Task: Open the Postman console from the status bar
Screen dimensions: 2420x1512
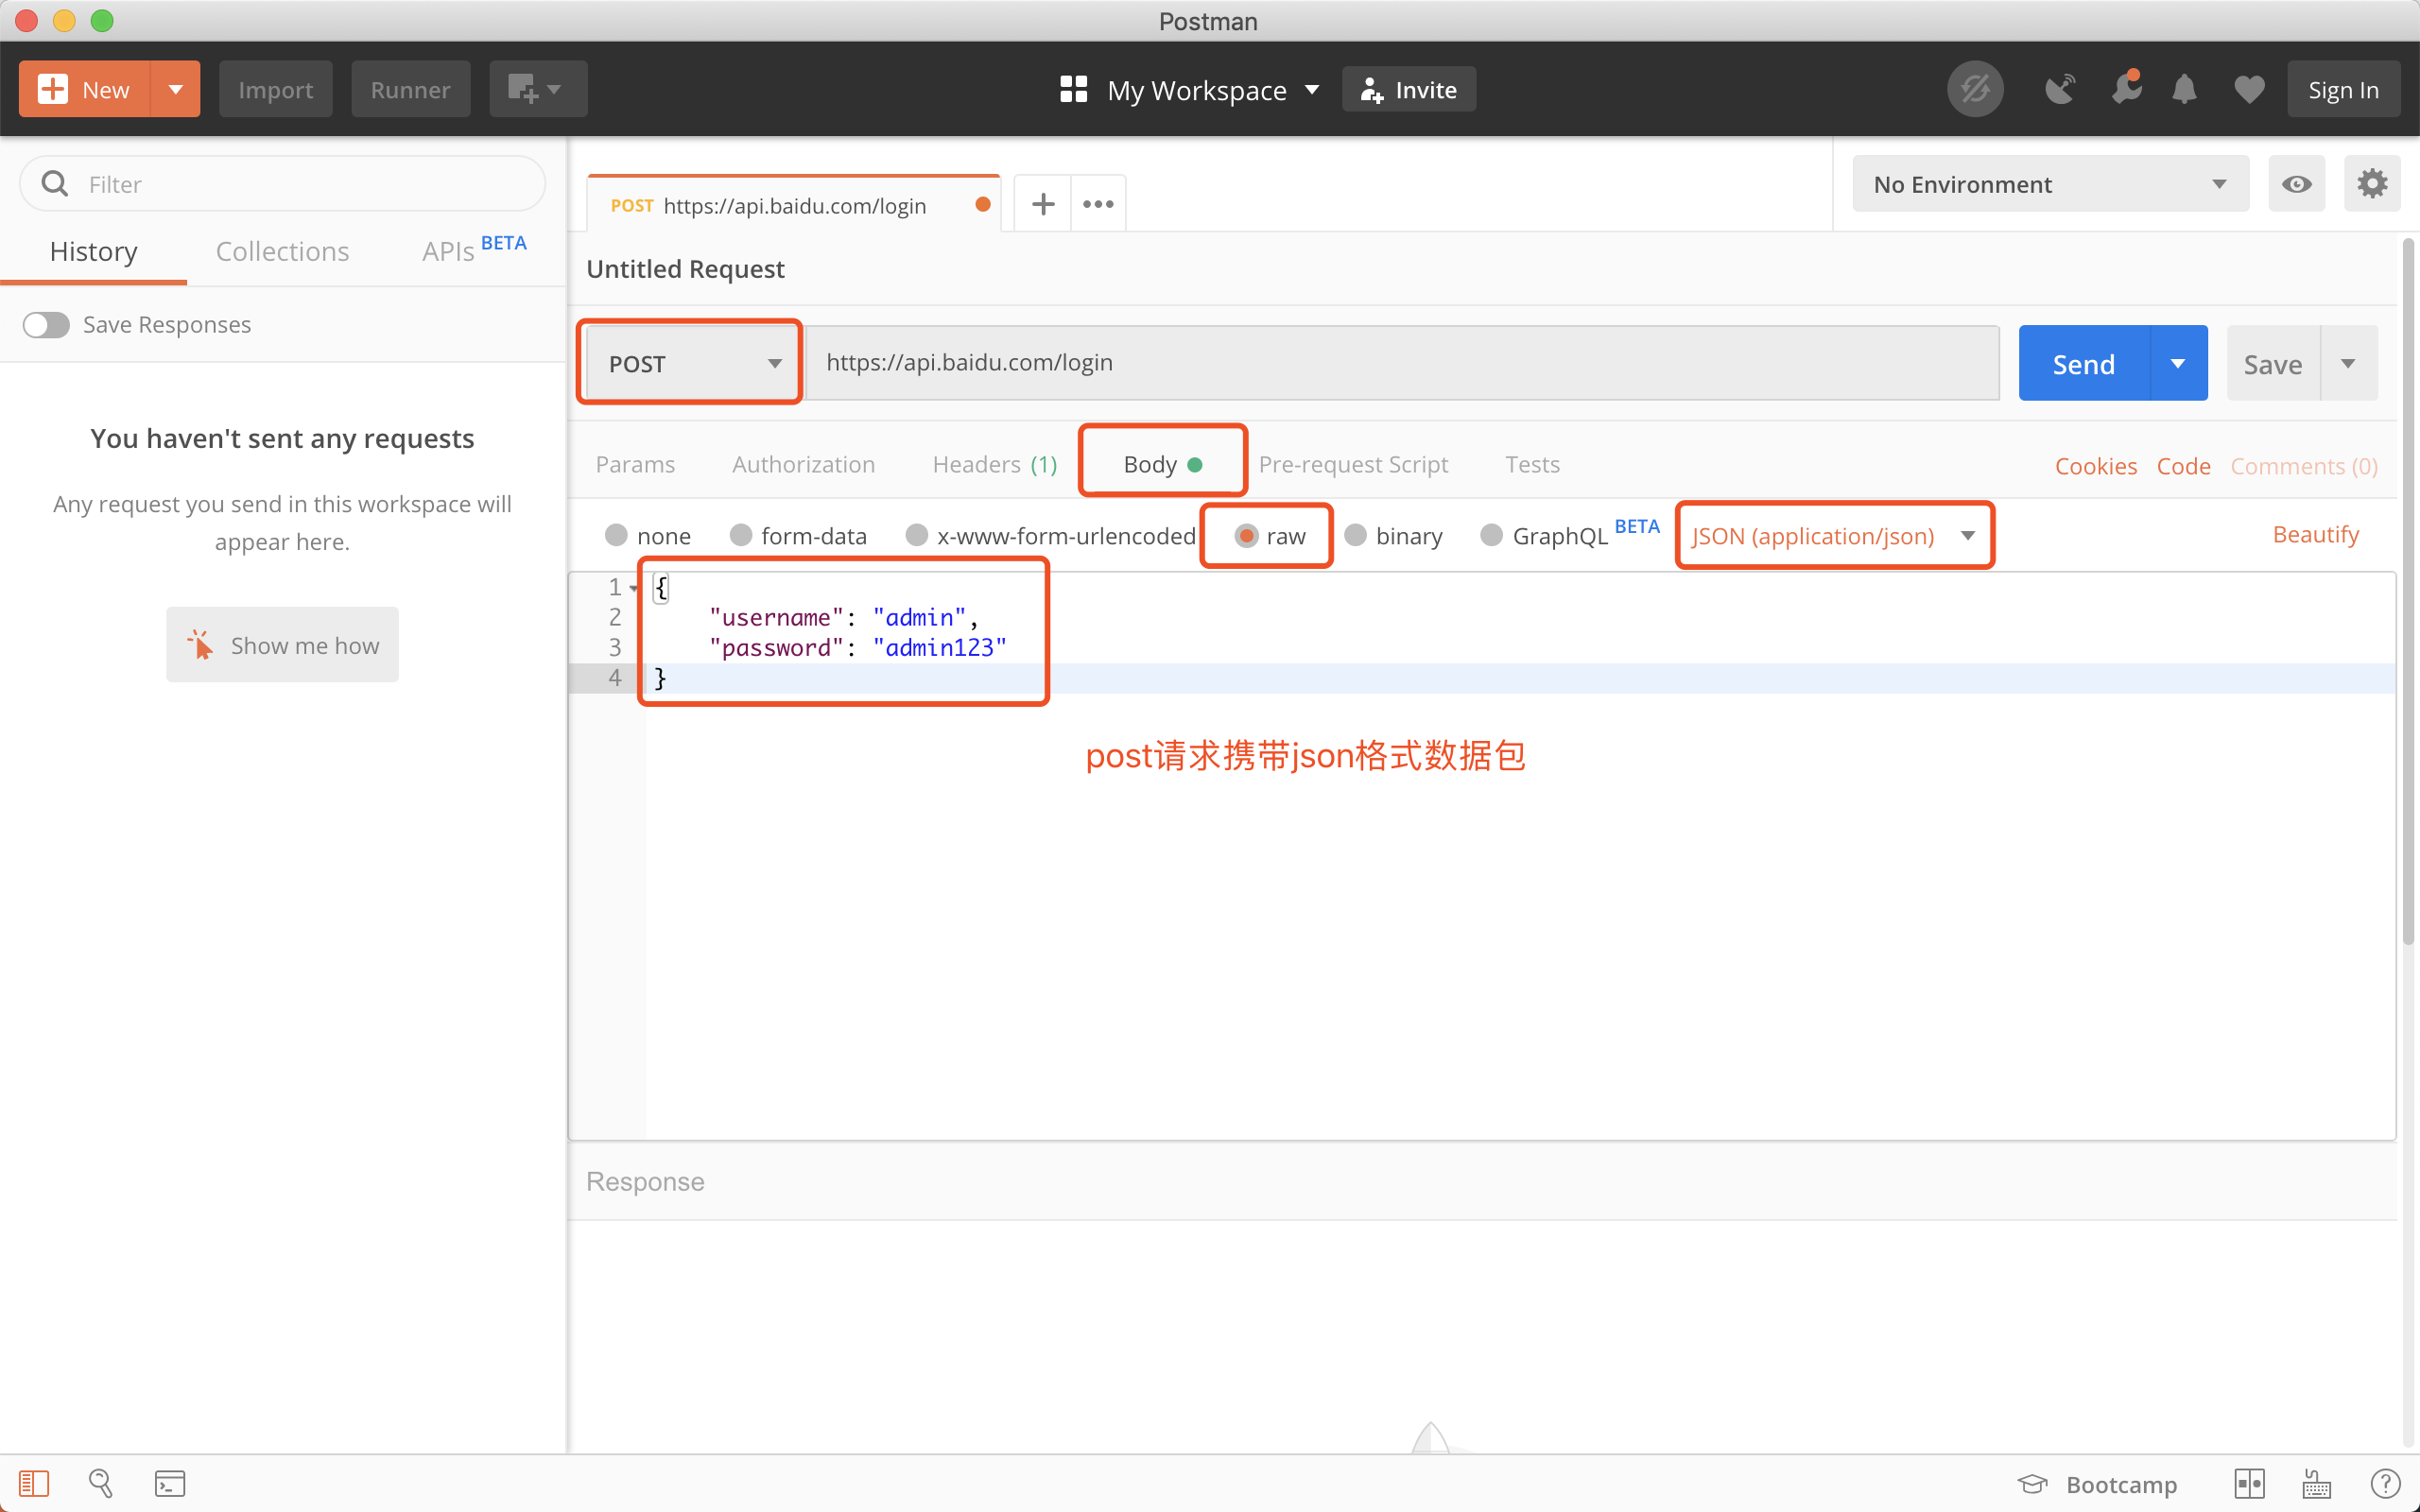Action: click(x=170, y=1483)
